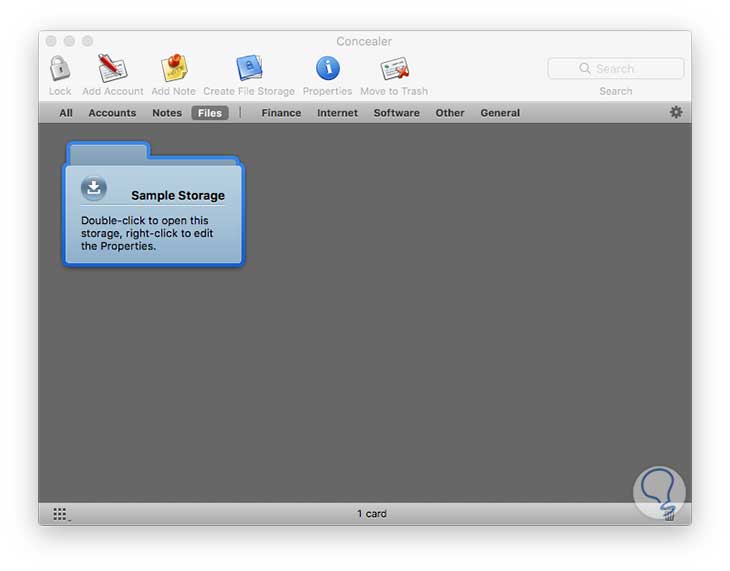Filter by Other category
The image size is (730, 571).
point(450,113)
